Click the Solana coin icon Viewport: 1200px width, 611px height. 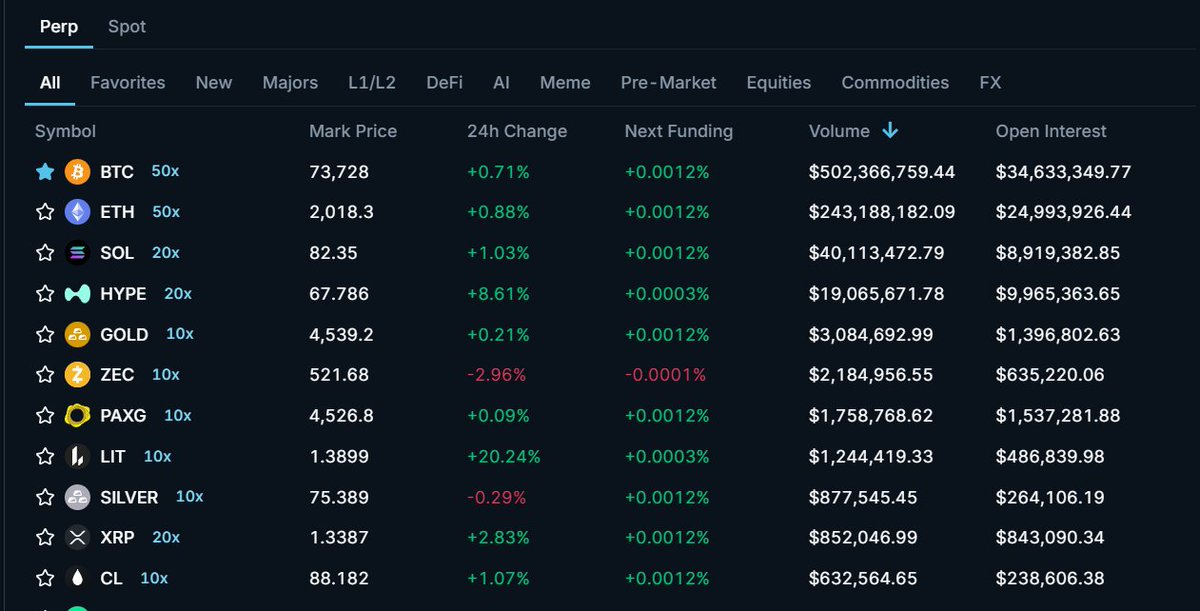click(x=77, y=253)
